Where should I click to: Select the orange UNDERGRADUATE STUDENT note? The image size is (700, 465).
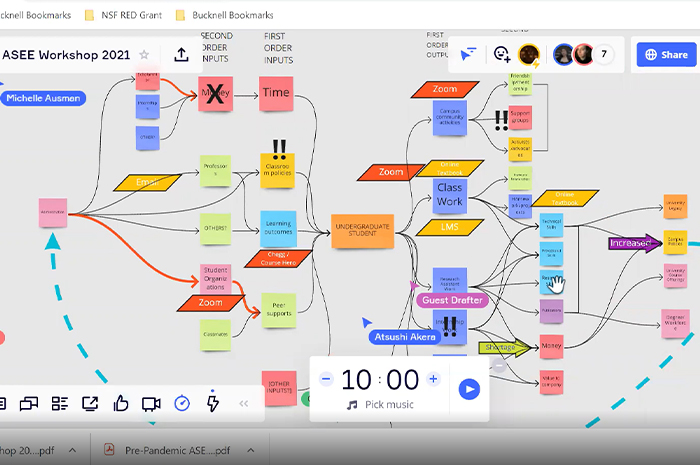tap(362, 231)
